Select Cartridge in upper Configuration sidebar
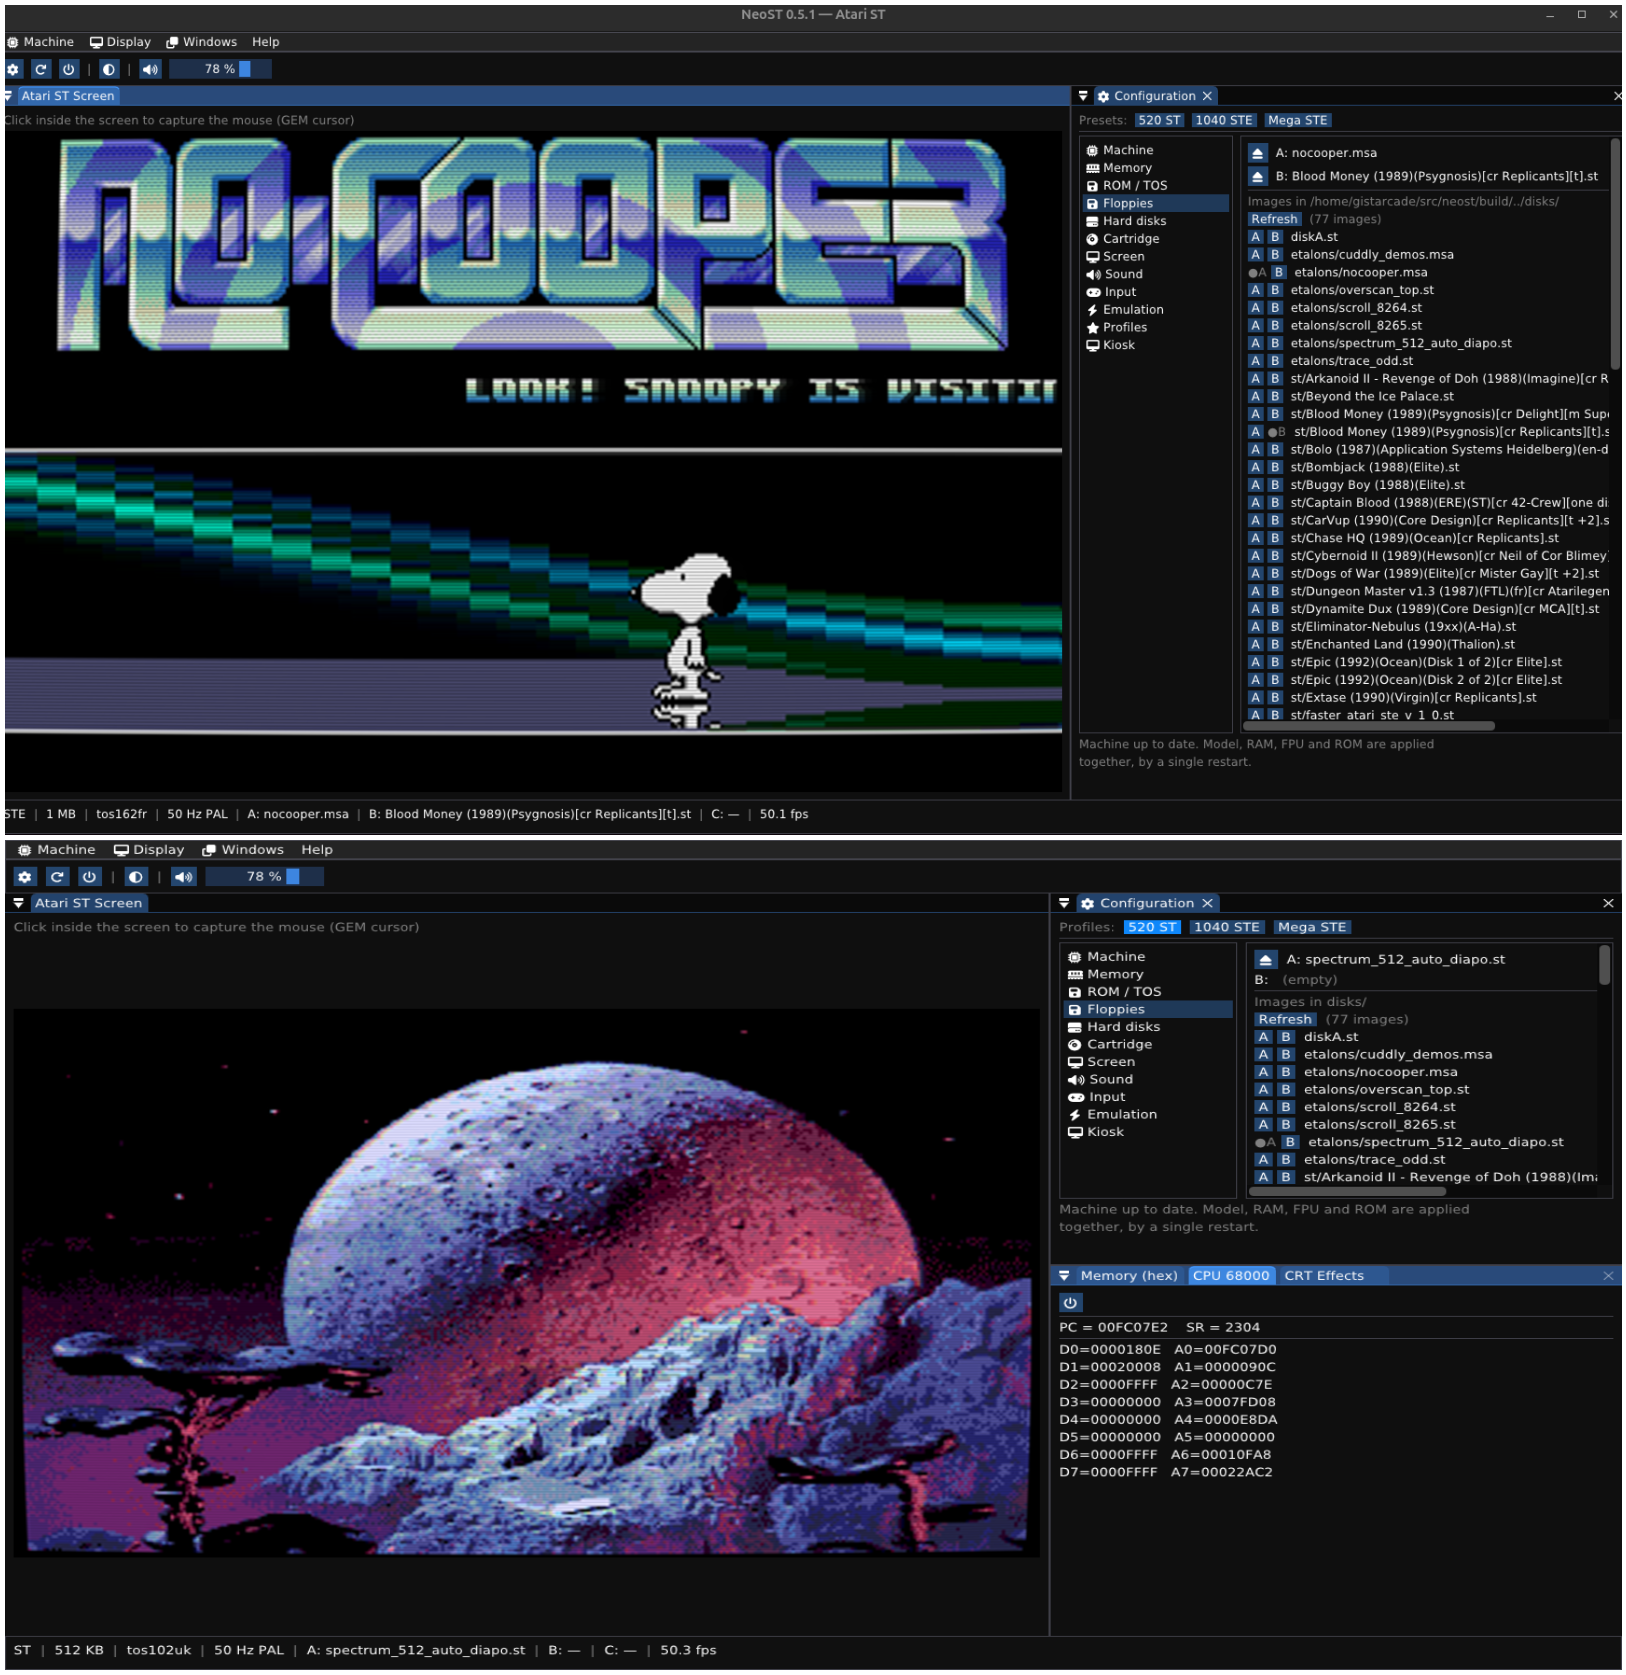Viewport: 1626px width, 1675px height. coord(1130,239)
